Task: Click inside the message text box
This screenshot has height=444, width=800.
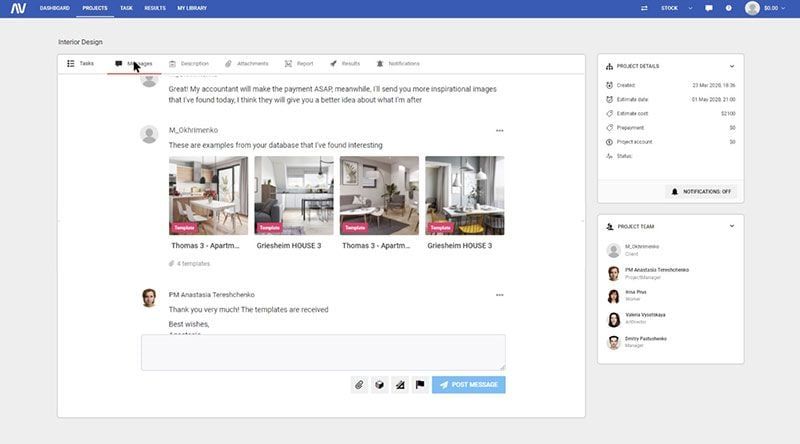Action: pos(323,352)
